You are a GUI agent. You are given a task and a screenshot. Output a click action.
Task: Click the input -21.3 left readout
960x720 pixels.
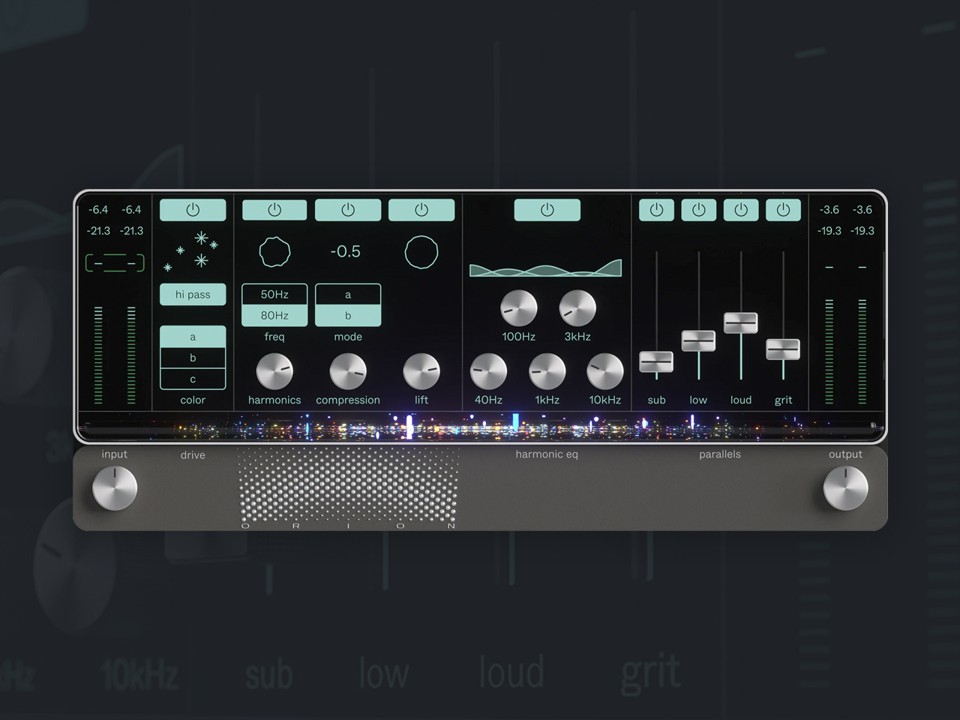pyautogui.click(x=98, y=231)
